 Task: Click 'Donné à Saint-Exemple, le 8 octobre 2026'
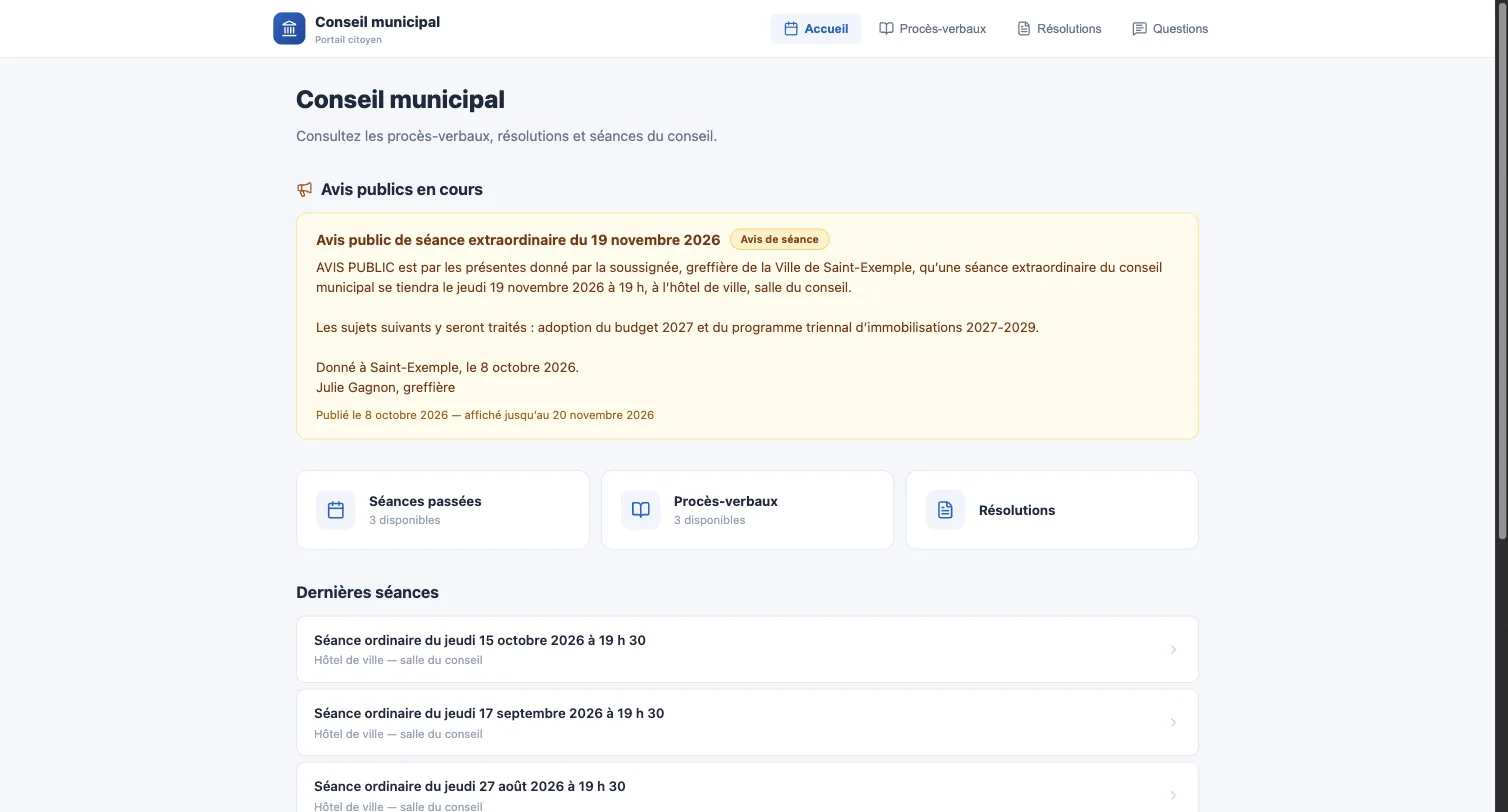click(447, 367)
